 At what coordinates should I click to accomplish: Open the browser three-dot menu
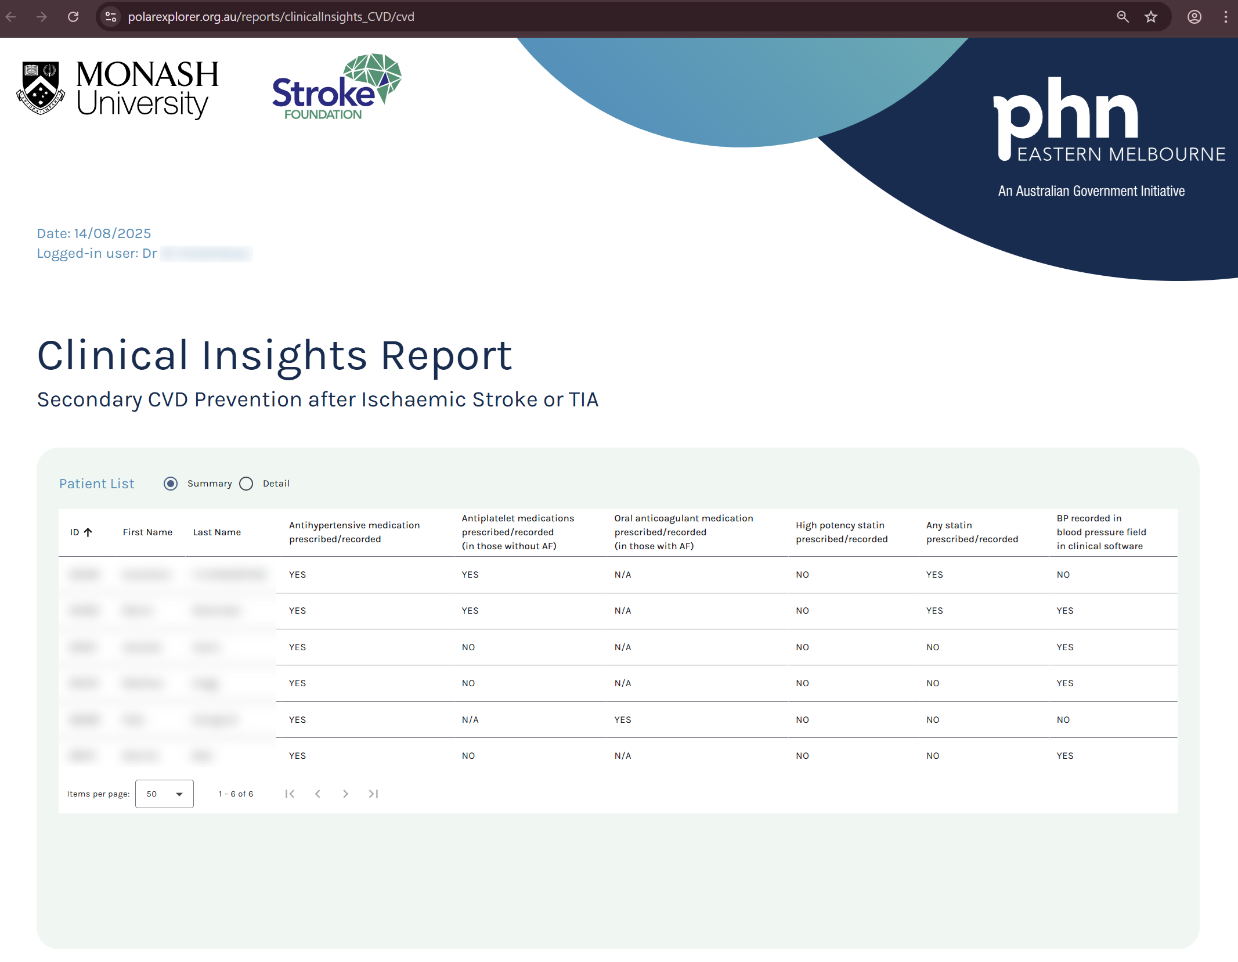(1225, 17)
